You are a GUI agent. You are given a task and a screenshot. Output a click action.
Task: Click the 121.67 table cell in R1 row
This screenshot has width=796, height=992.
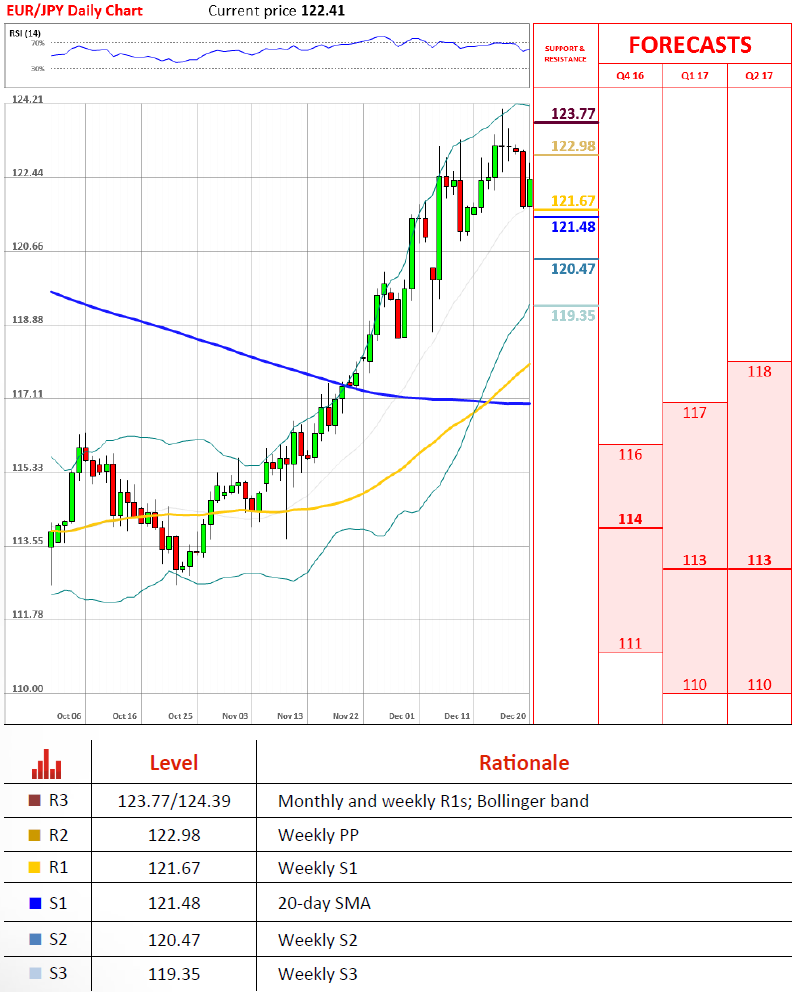pos(174,869)
